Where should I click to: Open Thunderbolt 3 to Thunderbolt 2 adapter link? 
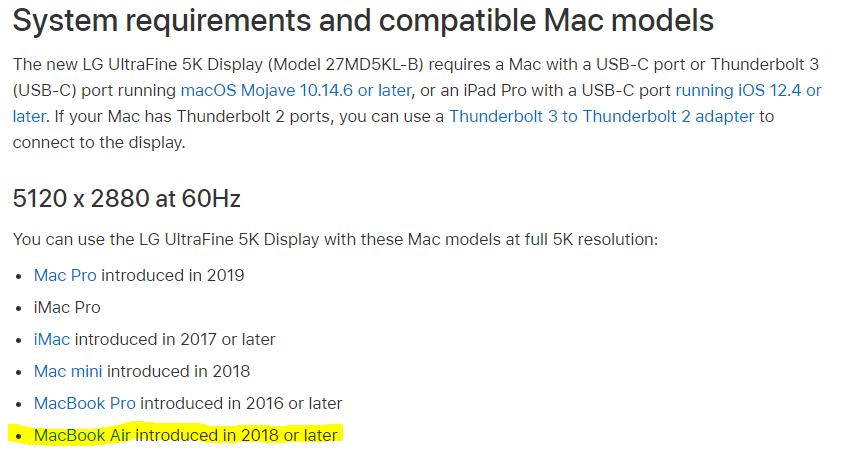pos(602,116)
